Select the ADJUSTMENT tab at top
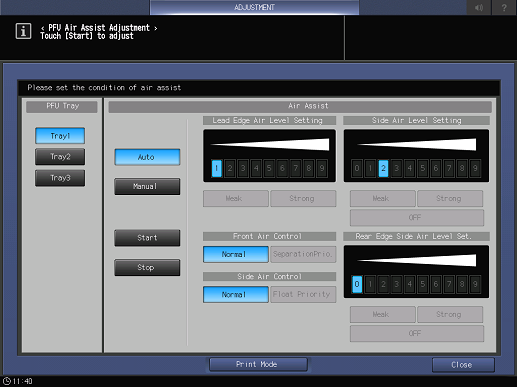 254,7
